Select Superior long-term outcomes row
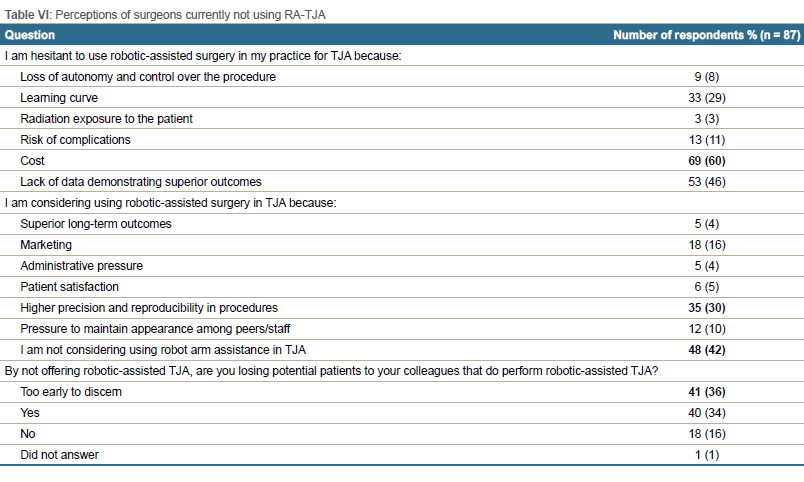804x482 pixels. click(402, 224)
